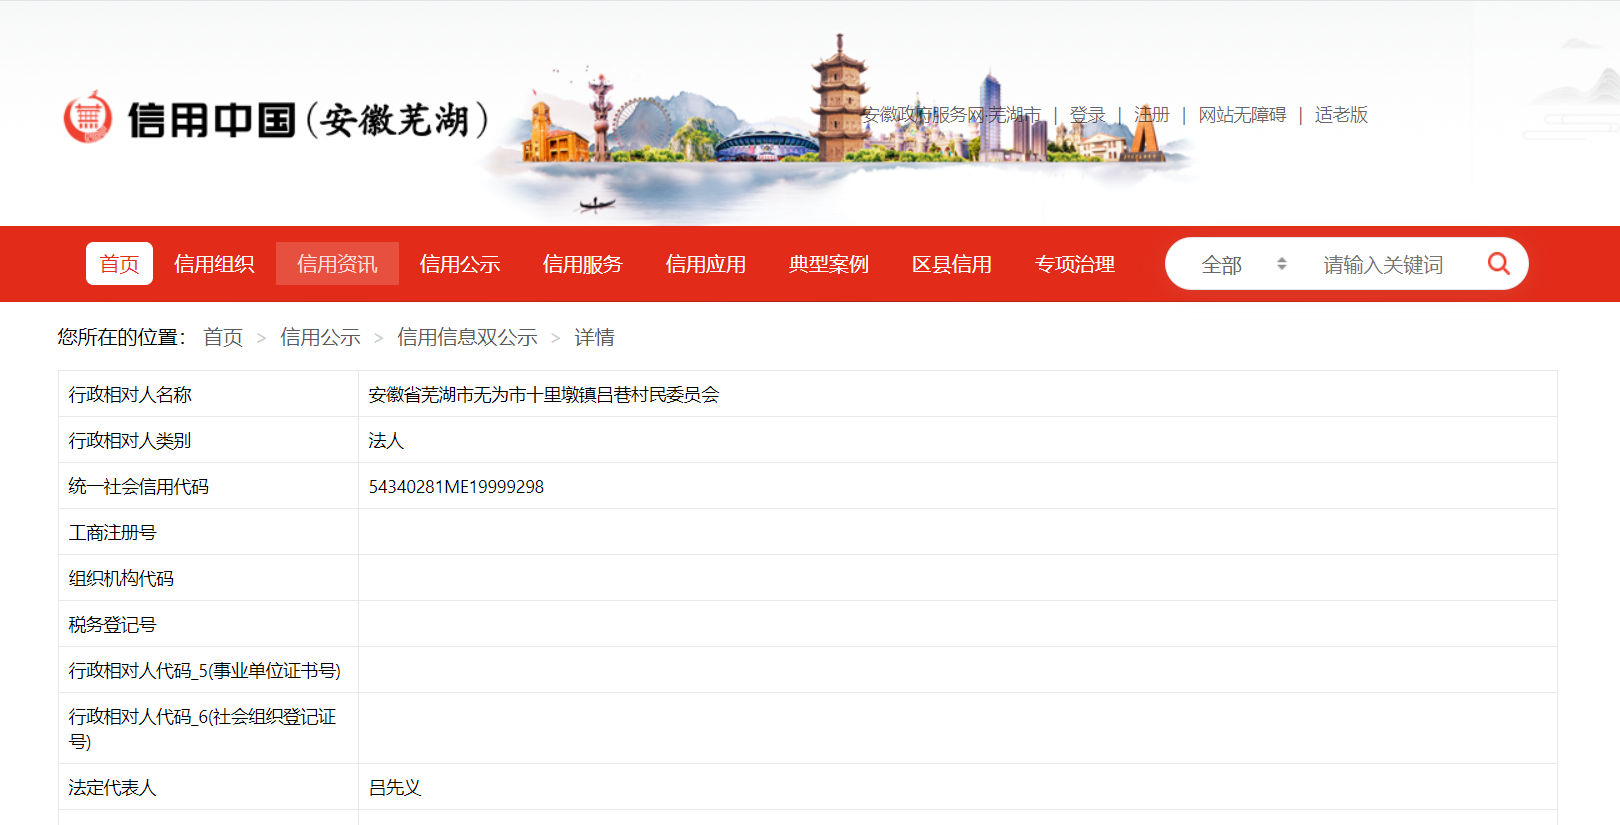Click the 组织机构代码 row label
This screenshot has height=825, width=1620.
pos(121,579)
